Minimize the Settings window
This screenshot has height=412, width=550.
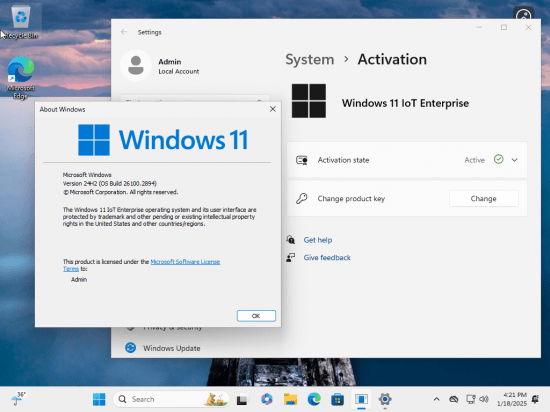point(479,27)
